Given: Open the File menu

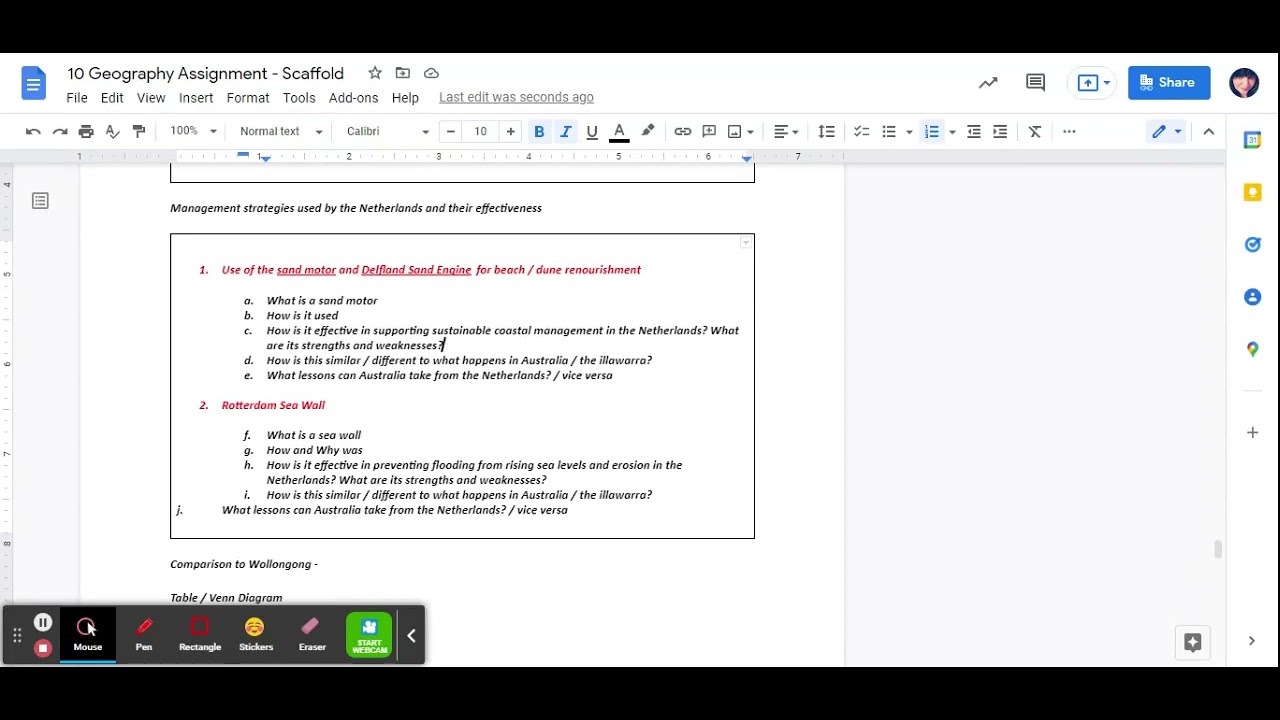Looking at the screenshot, I should [x=77, y=97].
